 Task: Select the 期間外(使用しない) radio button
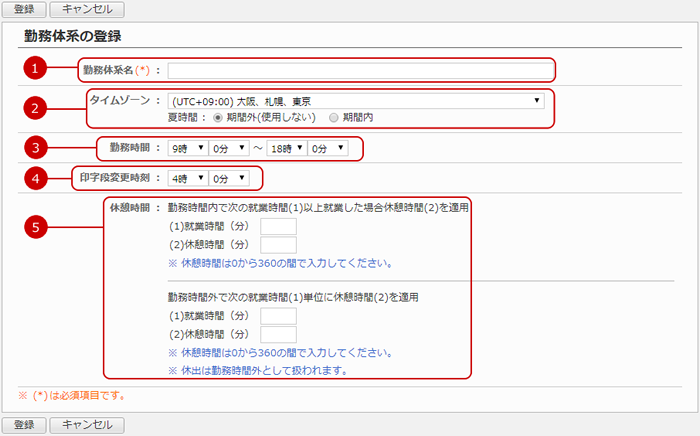(218, 116)
